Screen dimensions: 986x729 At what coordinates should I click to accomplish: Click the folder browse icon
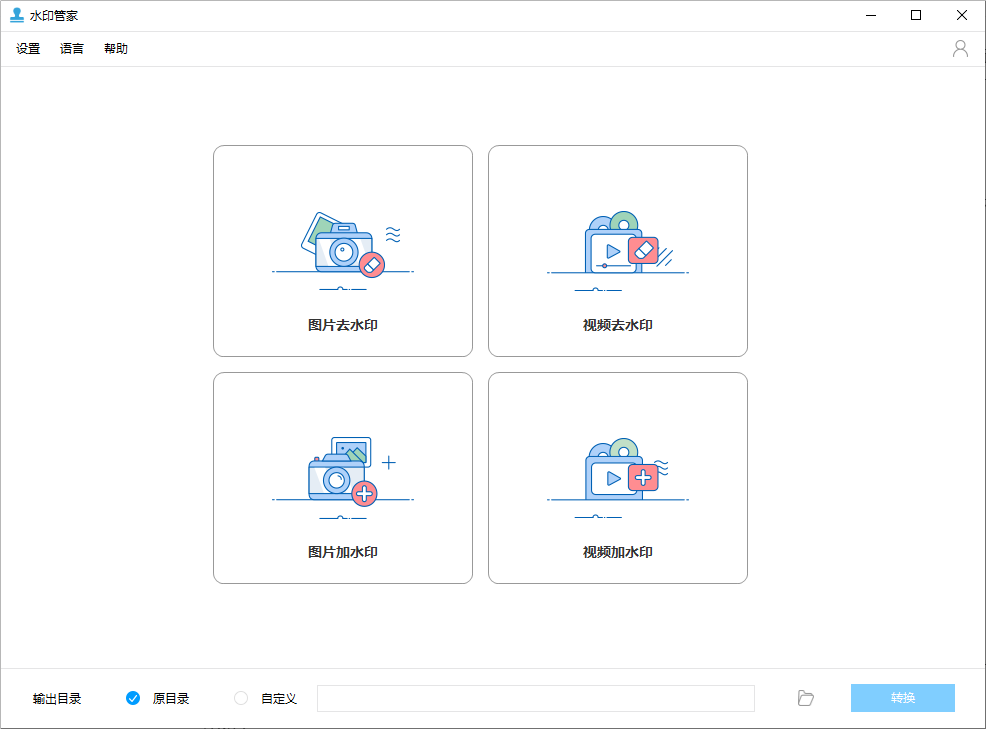point(806,698)
